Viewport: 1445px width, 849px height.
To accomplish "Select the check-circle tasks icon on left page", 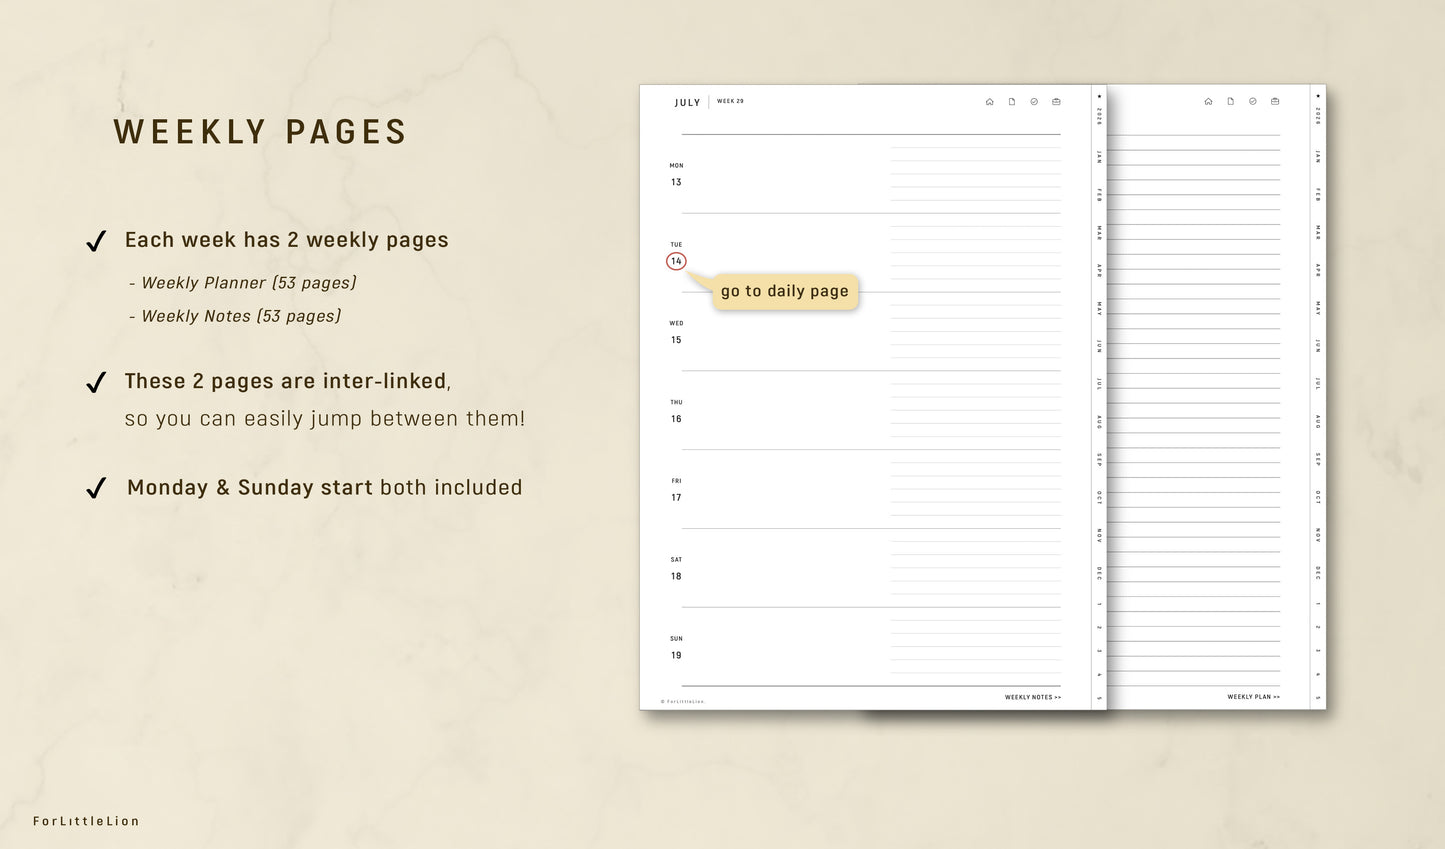I will click(1034, 101).
